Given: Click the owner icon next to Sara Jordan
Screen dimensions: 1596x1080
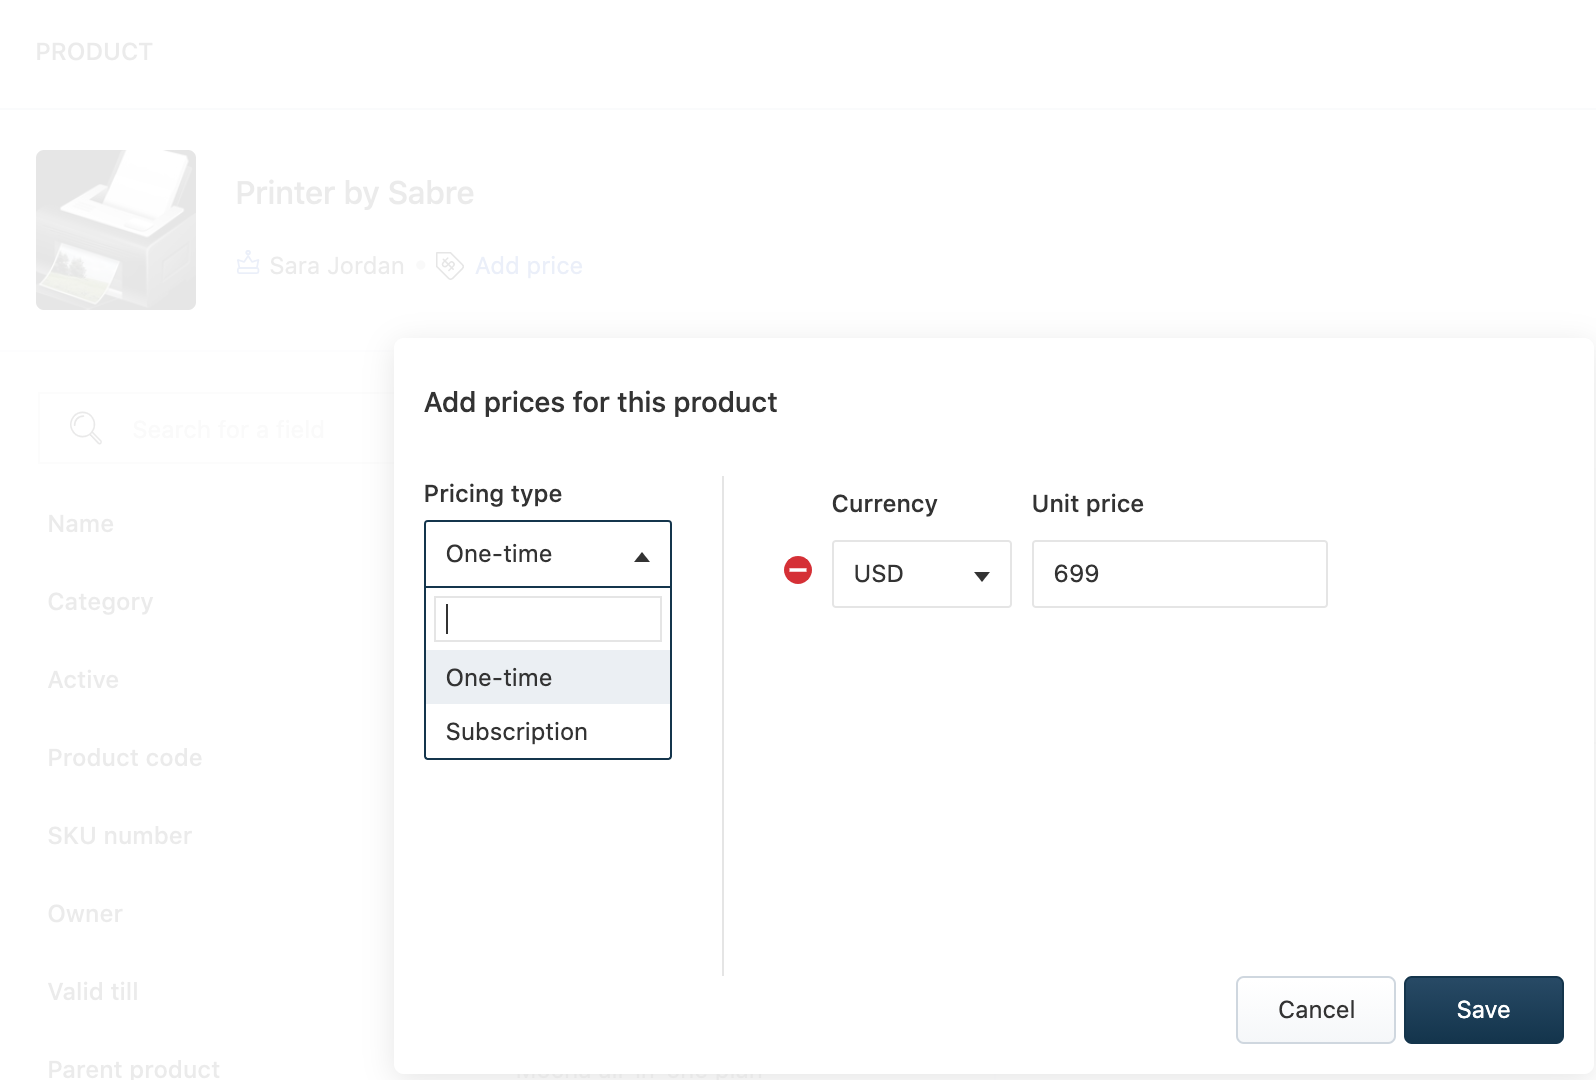Looking at the screenshot, I should (248, 265).
